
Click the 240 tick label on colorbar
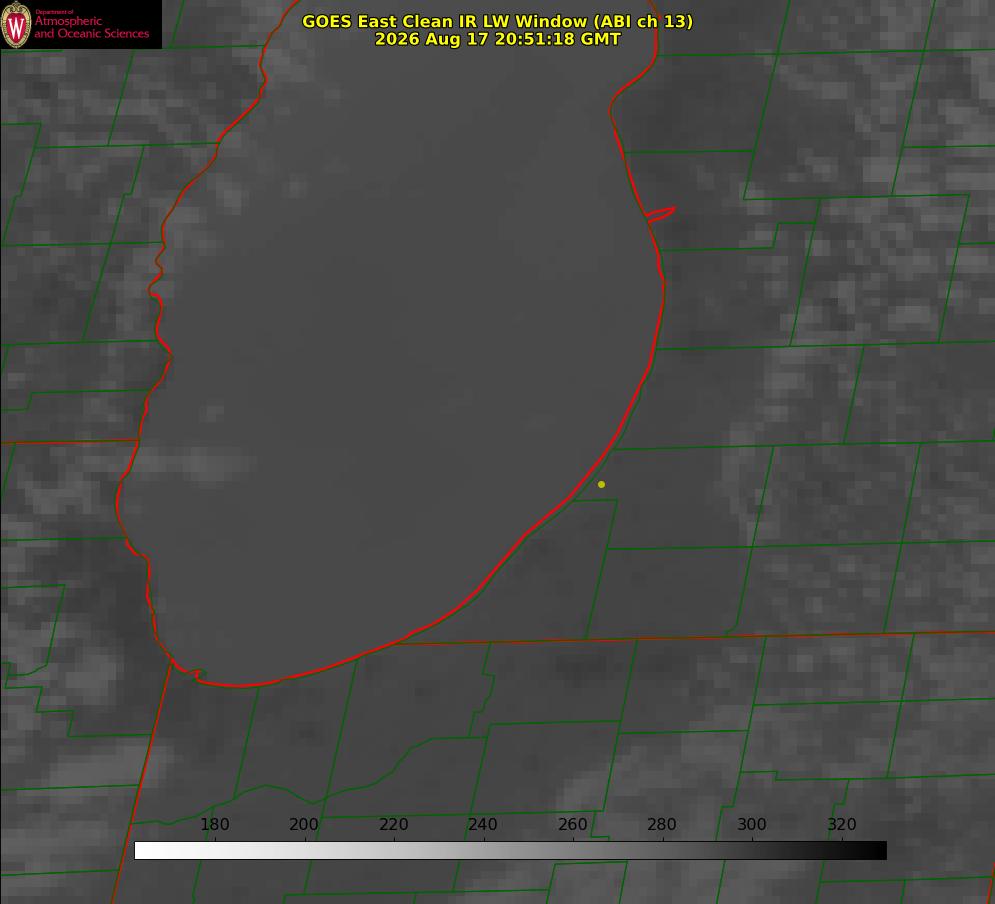click(x=483, y=824)
